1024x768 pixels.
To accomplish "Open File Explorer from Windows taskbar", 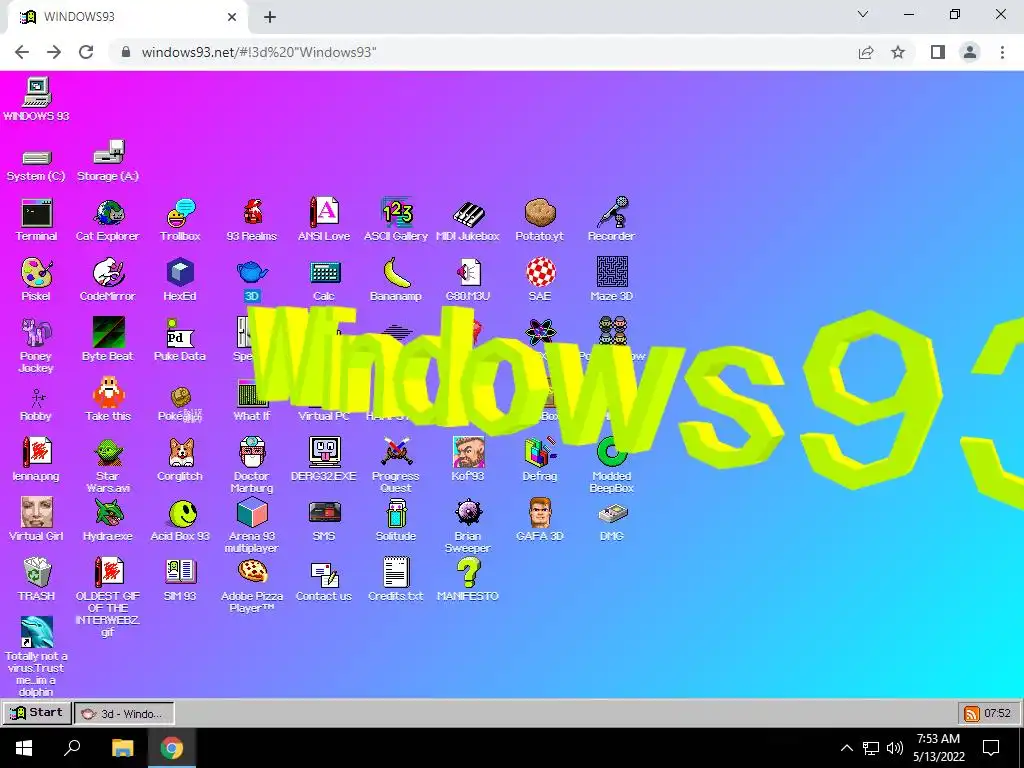I will pos(122,748).
